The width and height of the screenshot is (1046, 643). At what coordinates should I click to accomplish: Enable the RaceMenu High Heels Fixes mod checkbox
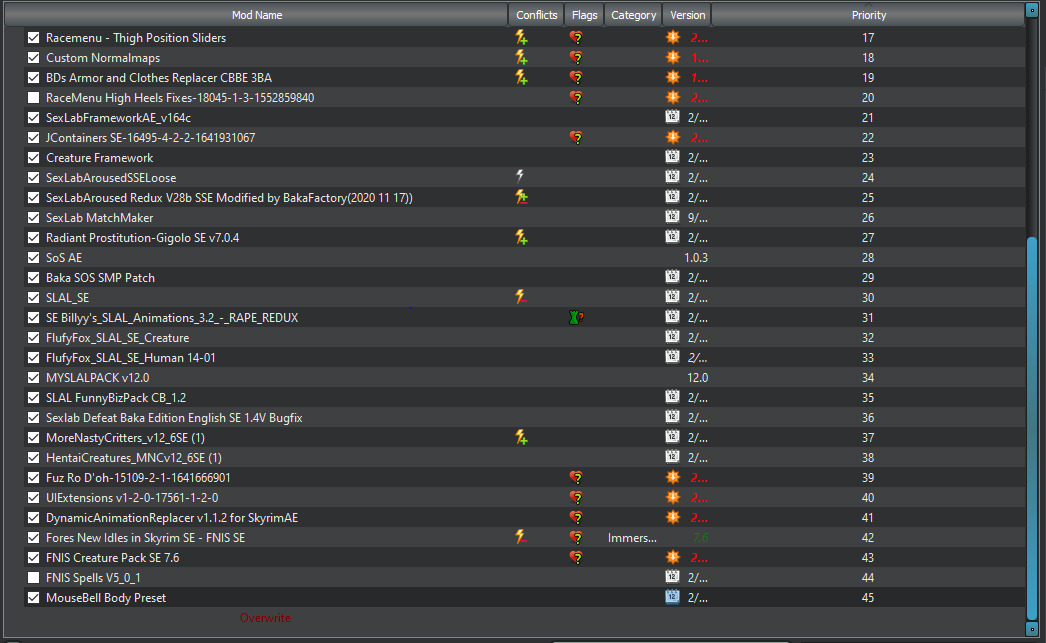[x=33, y=97]
